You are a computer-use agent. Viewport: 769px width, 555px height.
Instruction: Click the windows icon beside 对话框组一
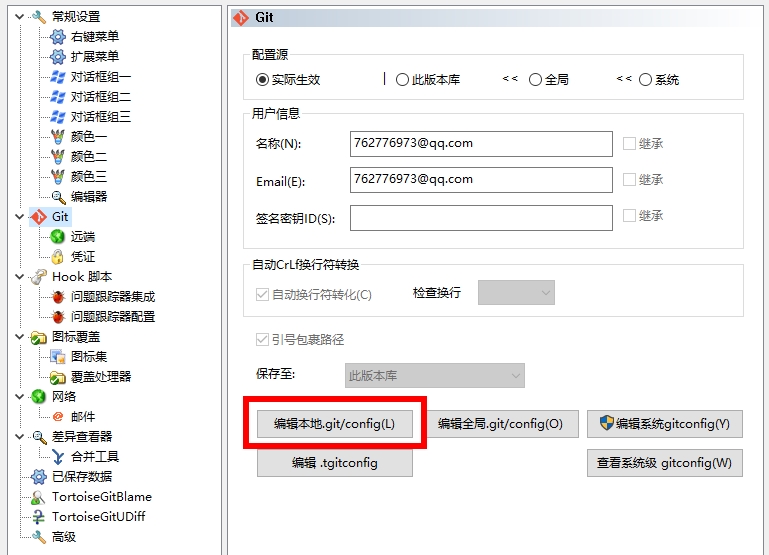point(57,77)
